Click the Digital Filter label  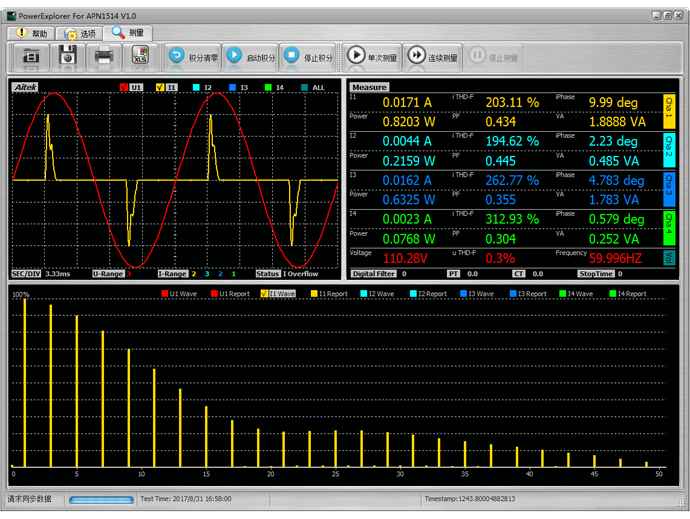375,273
